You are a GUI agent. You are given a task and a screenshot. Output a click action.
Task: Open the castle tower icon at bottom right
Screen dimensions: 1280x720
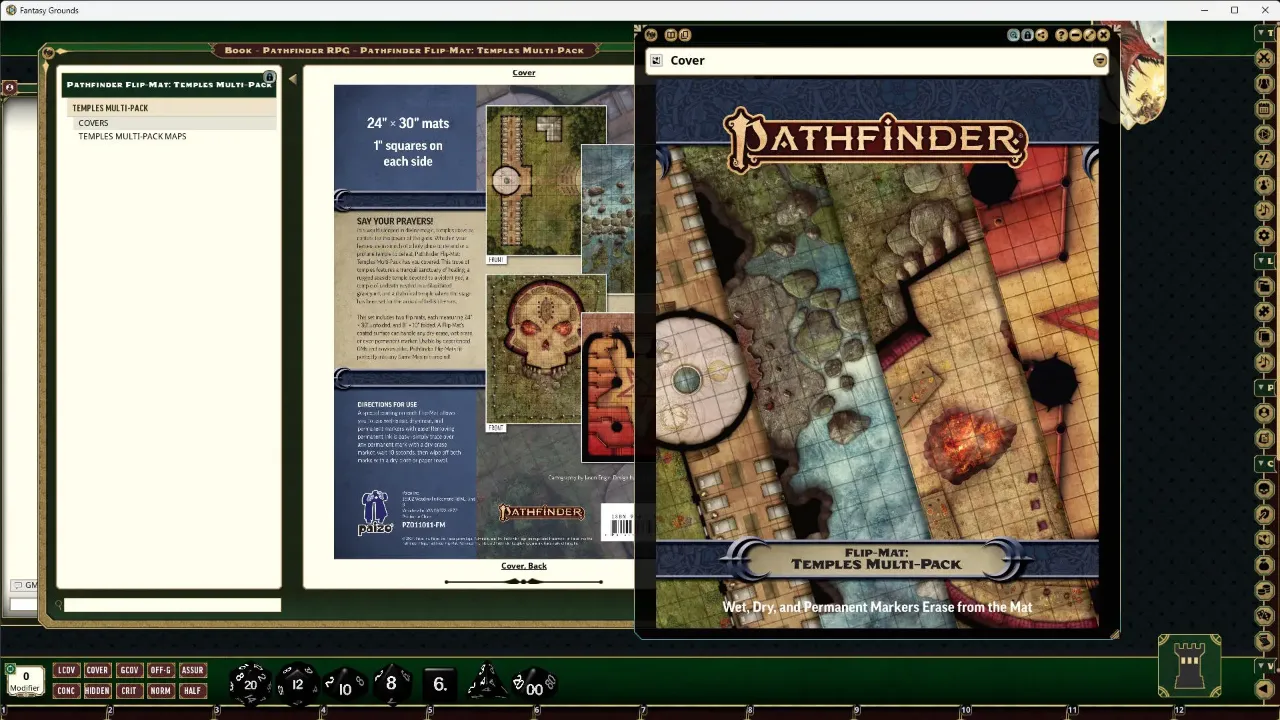[x=1189, y=666]
